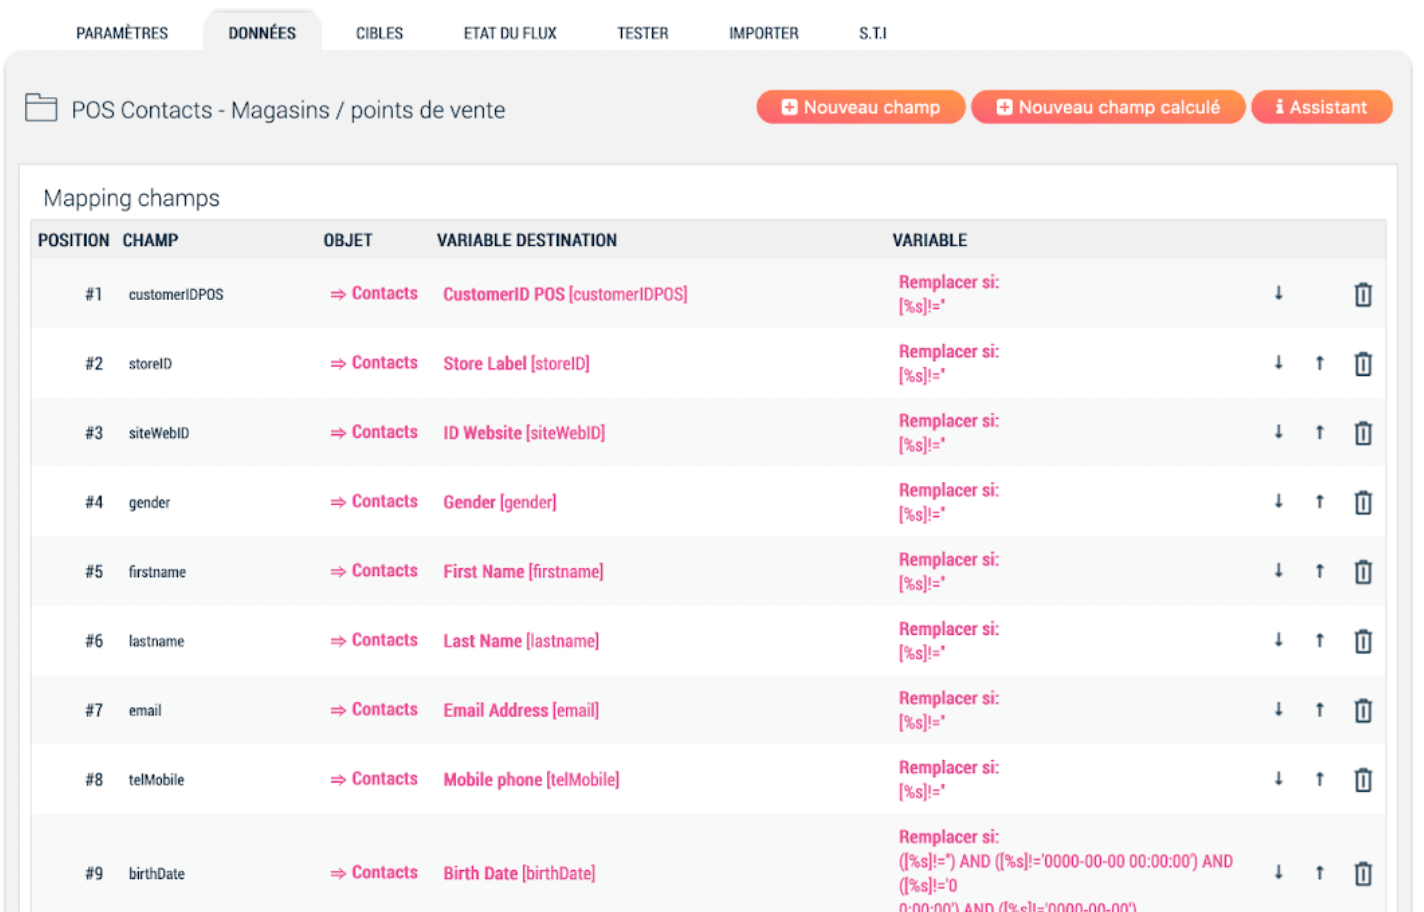Open Birth Date [birthDate] destination link
The width and height of the screenshot is (1424, 912).
519,873
